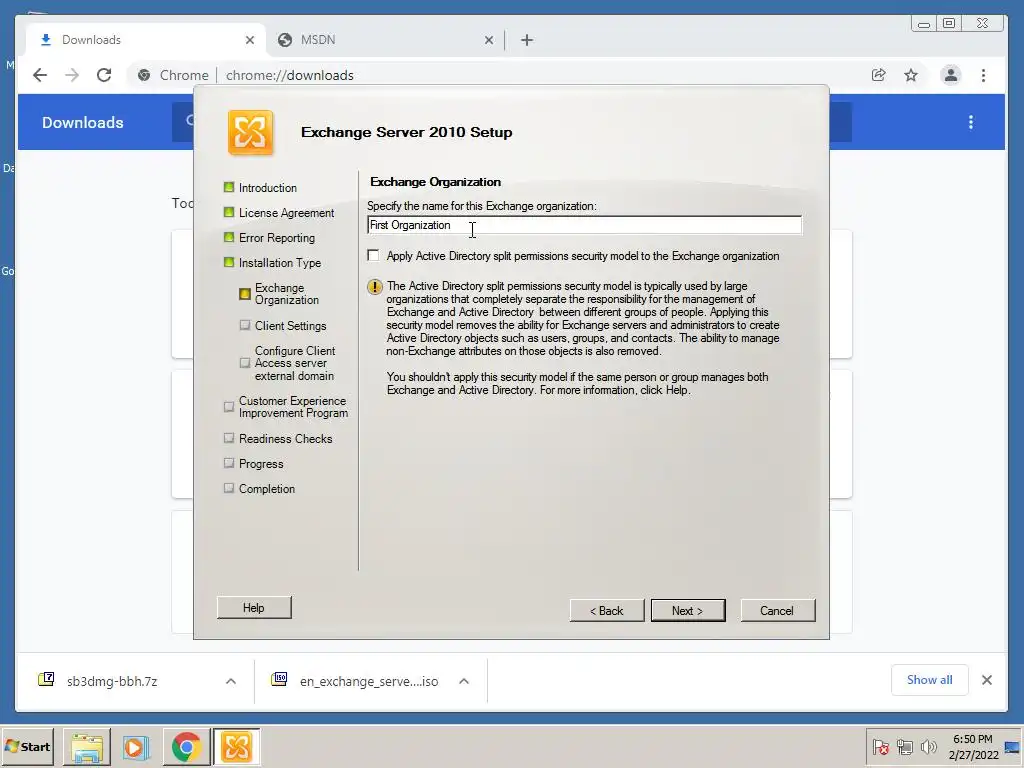Open Downloads page more actions menu
The image size is (1024, 768).
pos(971,122)
